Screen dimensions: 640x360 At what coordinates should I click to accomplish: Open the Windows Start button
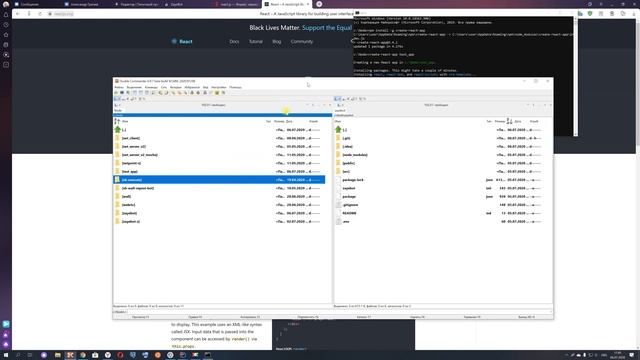6,355
